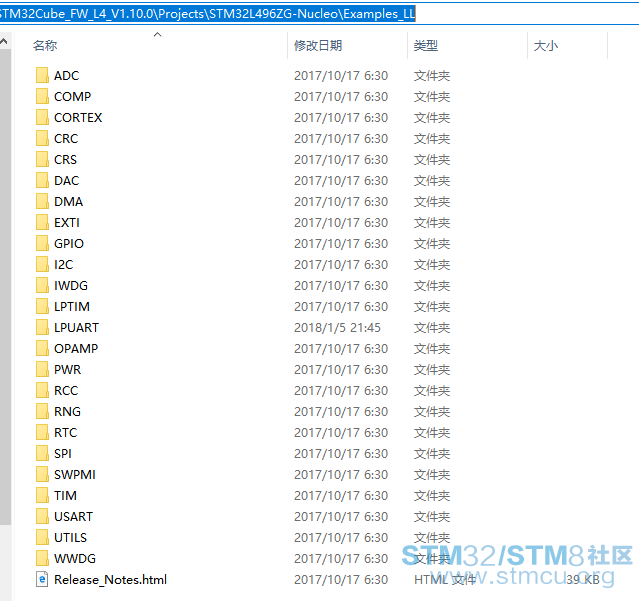This screenshot has height=601, width=639.
Task: Click the CRS folder icon
Action: (42, 159)
